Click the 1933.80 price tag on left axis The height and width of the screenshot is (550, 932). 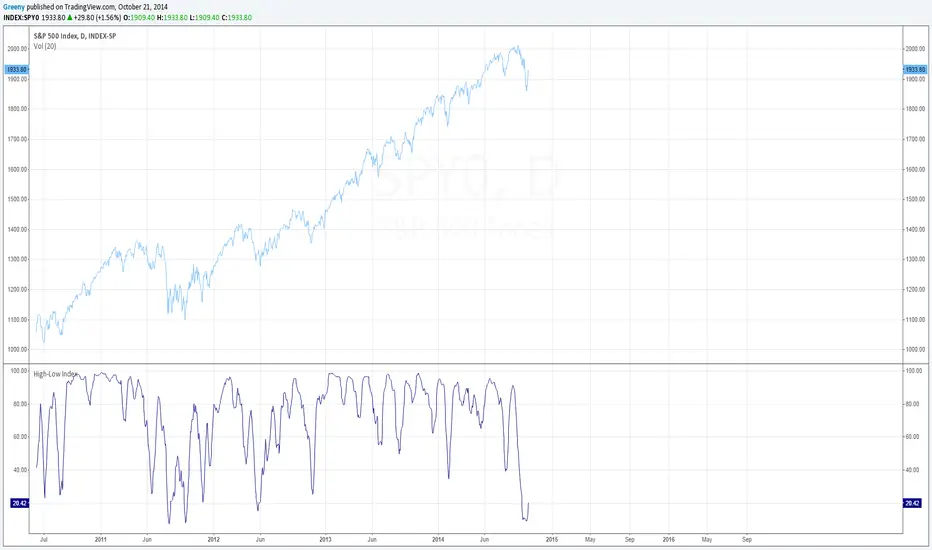point(17,70)
